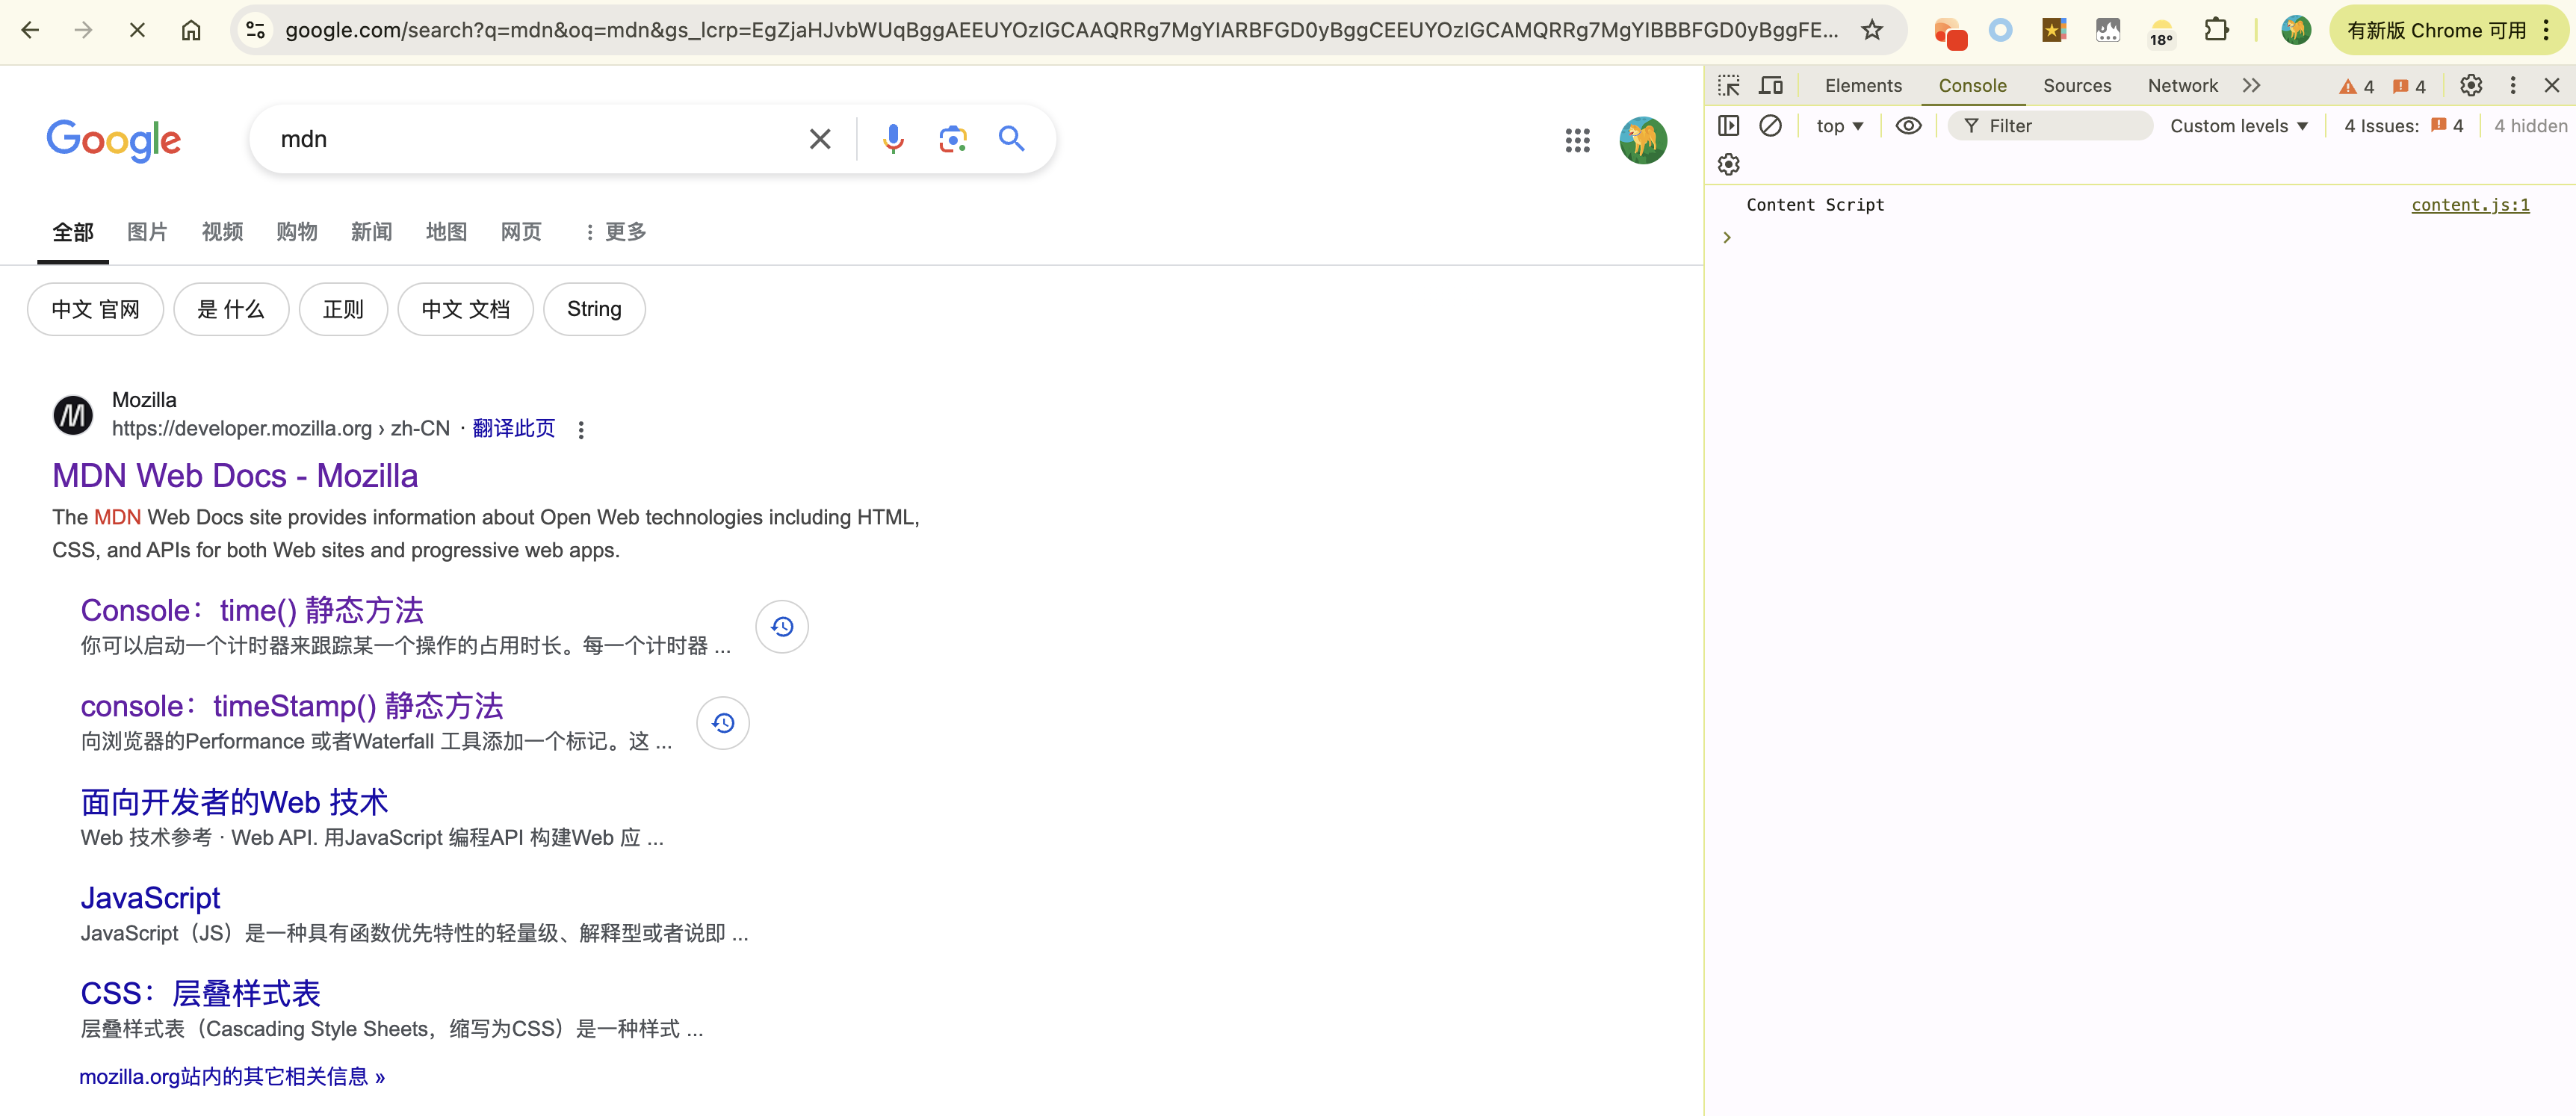Image resolution: width=2576 pixels, height=1116 pixels.
Task: Expand more DevTools tabs chevron
Action: pos(2251,86)
